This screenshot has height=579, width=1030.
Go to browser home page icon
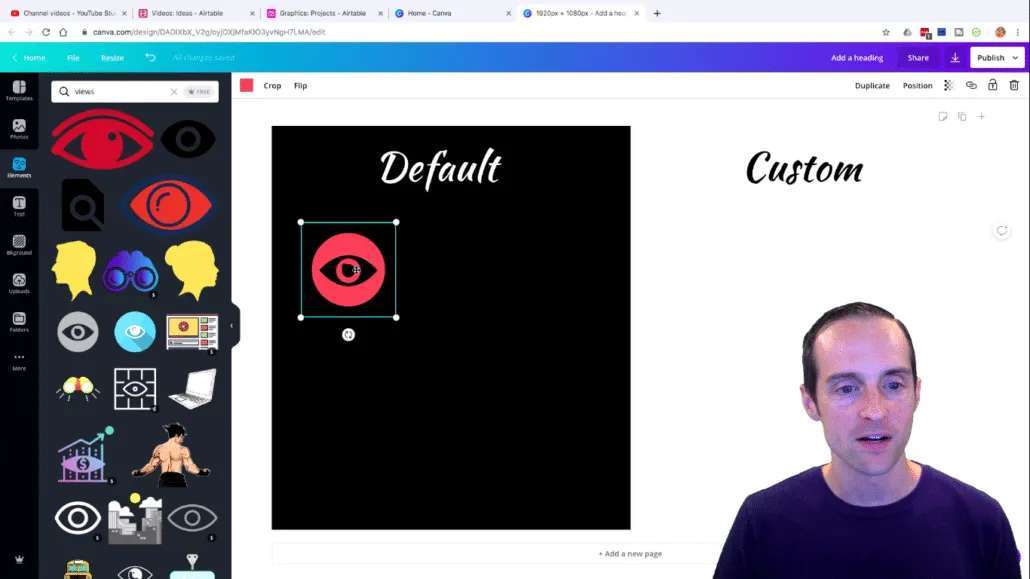click(x=63, y=32)
